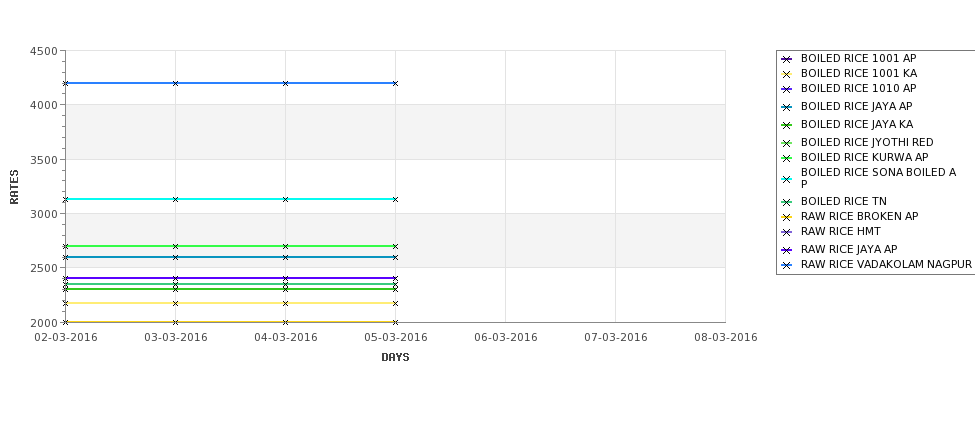Click the RAW RICE HMT legend marker
Screen dimensions: 975x429
pos(787,233)
